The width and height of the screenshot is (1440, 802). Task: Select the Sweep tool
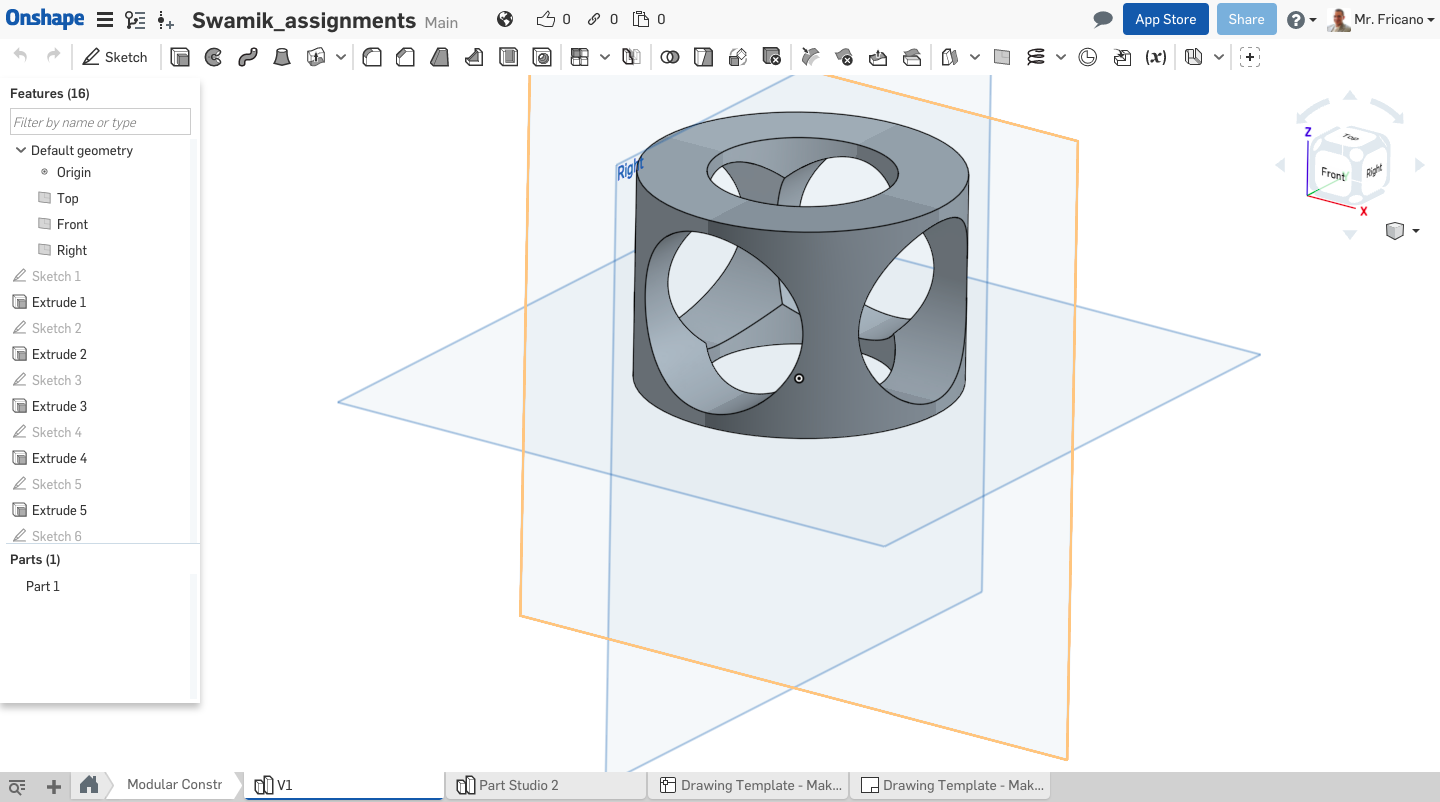coord(248,57)
